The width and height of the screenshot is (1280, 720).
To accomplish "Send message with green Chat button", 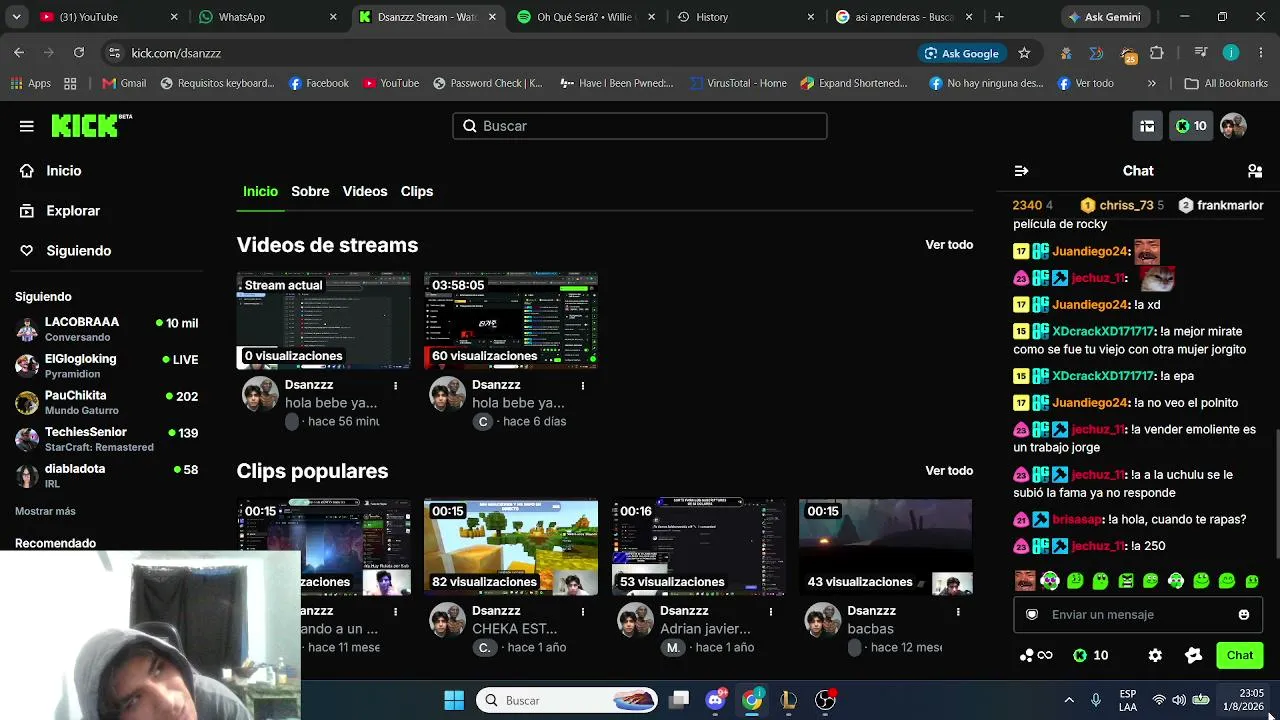I will click(x=1240, y=656).
